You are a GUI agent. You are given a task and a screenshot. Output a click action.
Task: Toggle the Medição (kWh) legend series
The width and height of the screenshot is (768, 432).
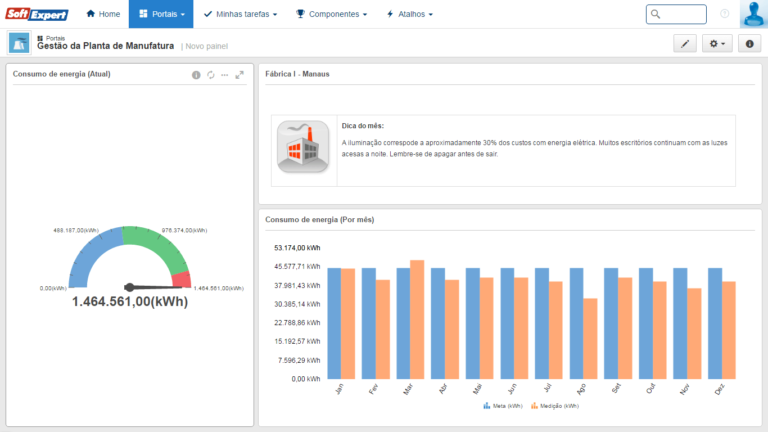[553, 406]
